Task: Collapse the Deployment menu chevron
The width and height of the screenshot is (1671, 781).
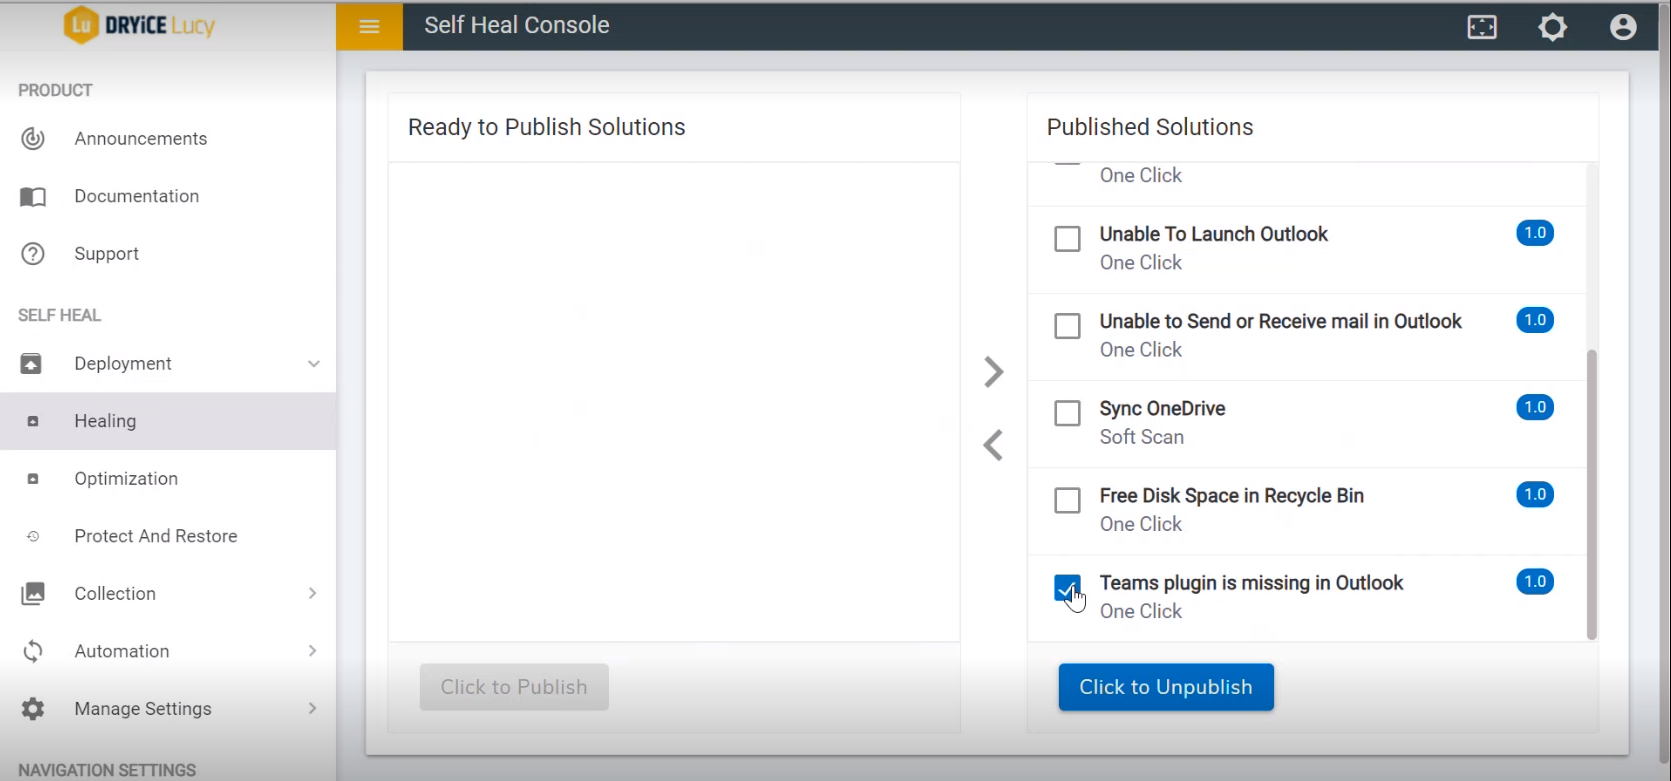Action: (x=314, y=364)
